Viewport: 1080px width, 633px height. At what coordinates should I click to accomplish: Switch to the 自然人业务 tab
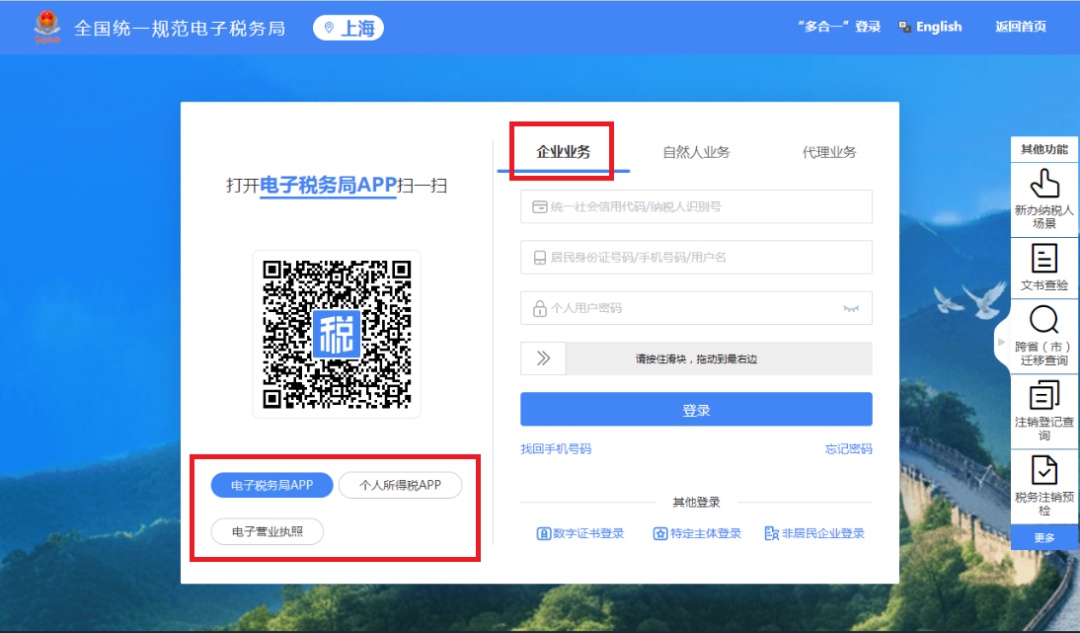(x=696, y=152)
